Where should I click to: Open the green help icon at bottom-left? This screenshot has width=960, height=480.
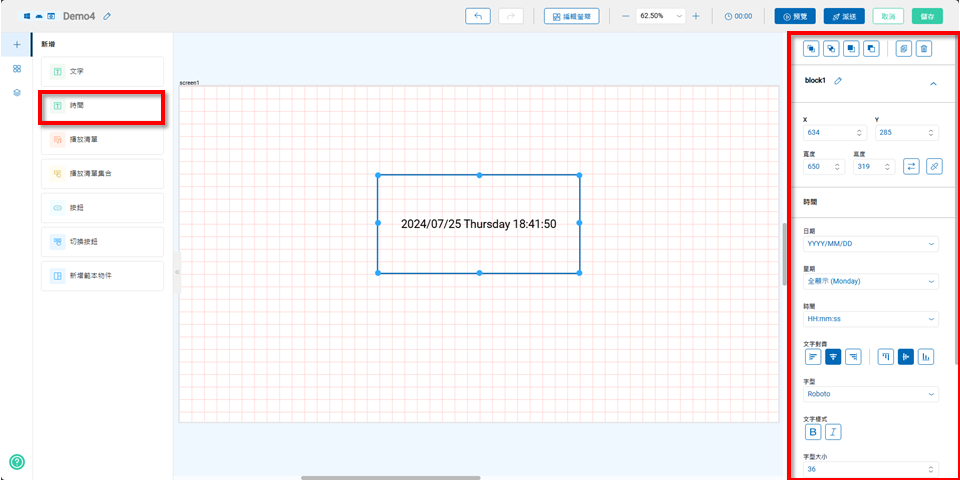click(17, 461)
